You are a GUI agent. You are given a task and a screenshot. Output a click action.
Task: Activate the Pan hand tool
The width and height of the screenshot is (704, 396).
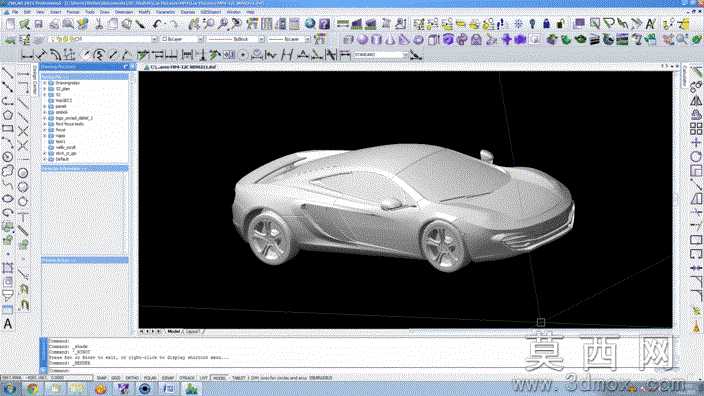click(194, 24)
